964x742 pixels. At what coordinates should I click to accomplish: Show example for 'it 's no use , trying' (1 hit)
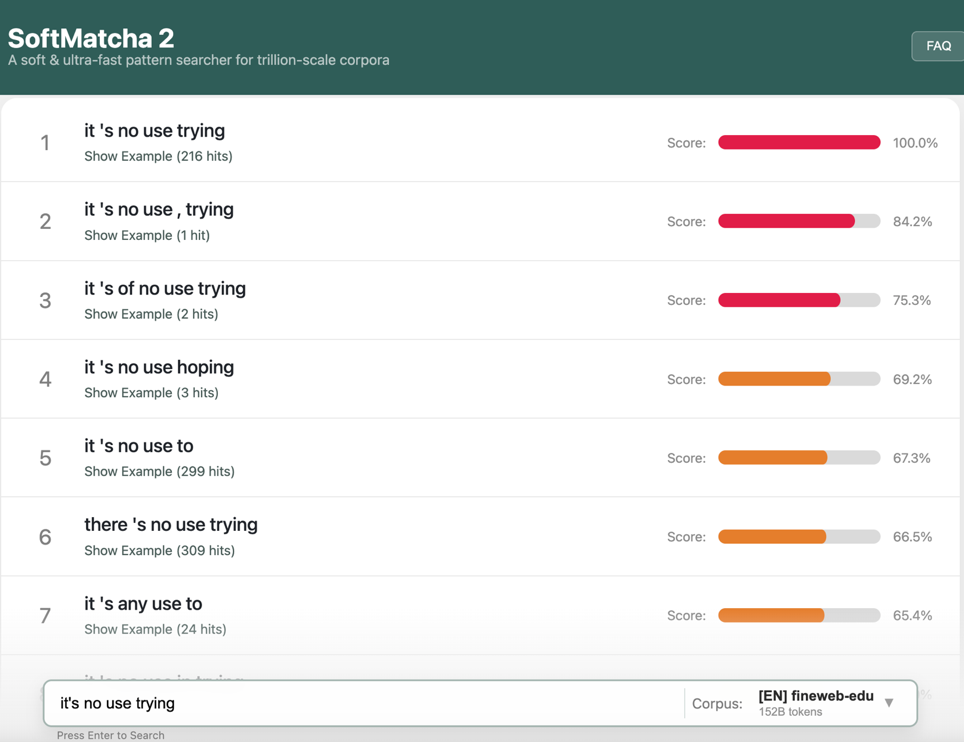[x=147, y=235]
